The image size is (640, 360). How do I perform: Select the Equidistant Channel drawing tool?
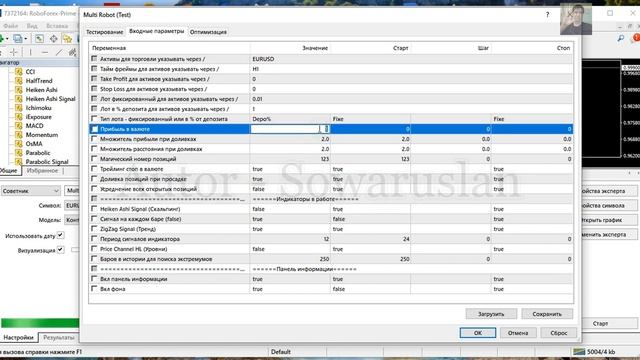[x=73, y=52]
